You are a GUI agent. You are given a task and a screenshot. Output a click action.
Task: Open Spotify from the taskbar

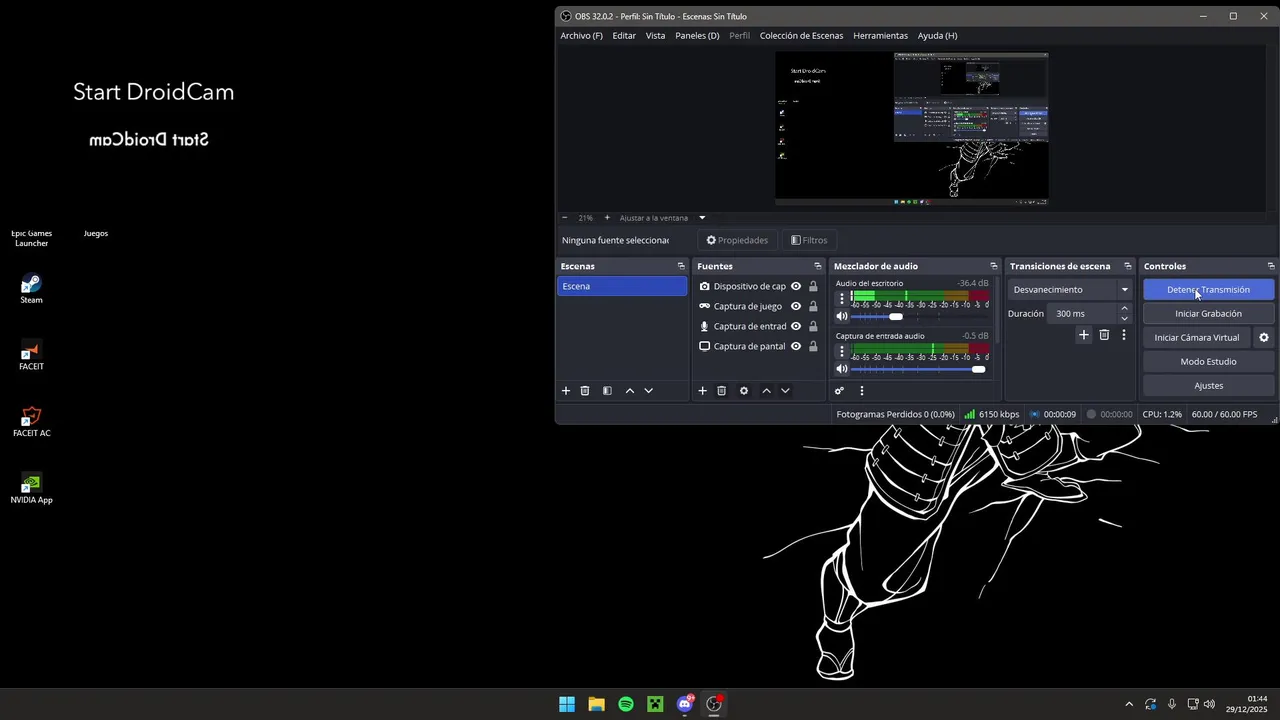pos(626,704)
